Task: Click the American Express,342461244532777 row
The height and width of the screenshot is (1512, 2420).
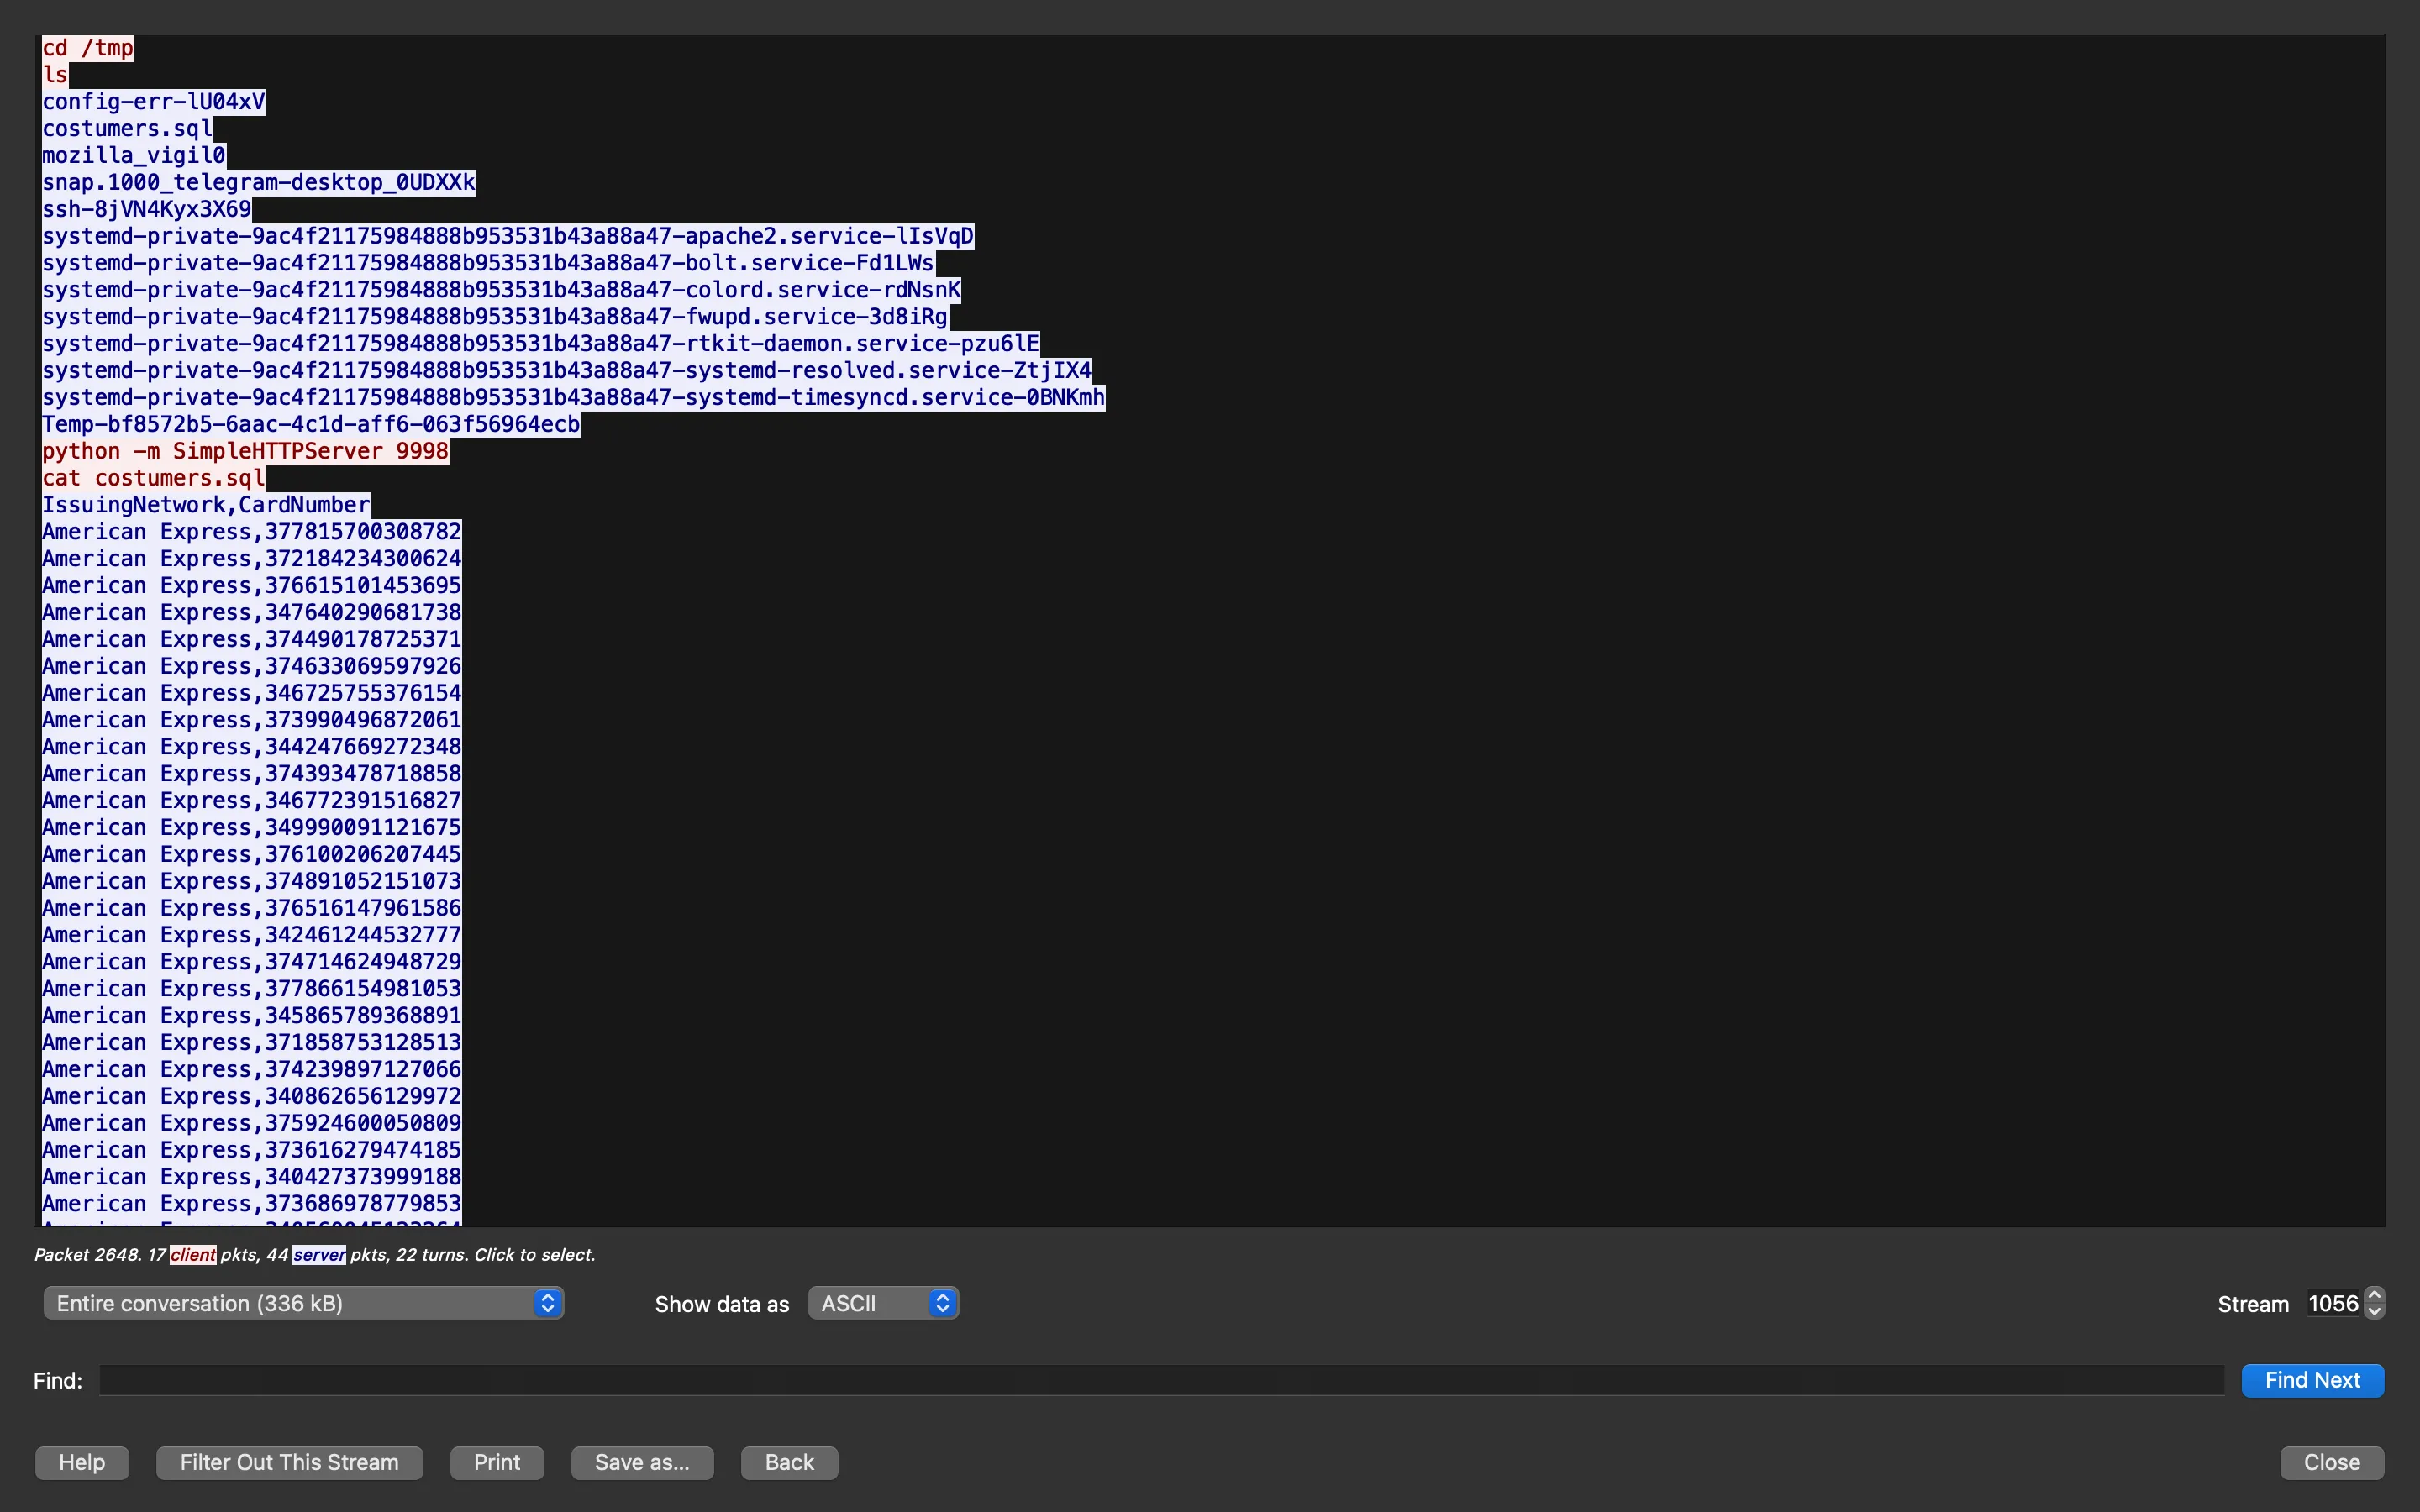Action: [252, 936]
